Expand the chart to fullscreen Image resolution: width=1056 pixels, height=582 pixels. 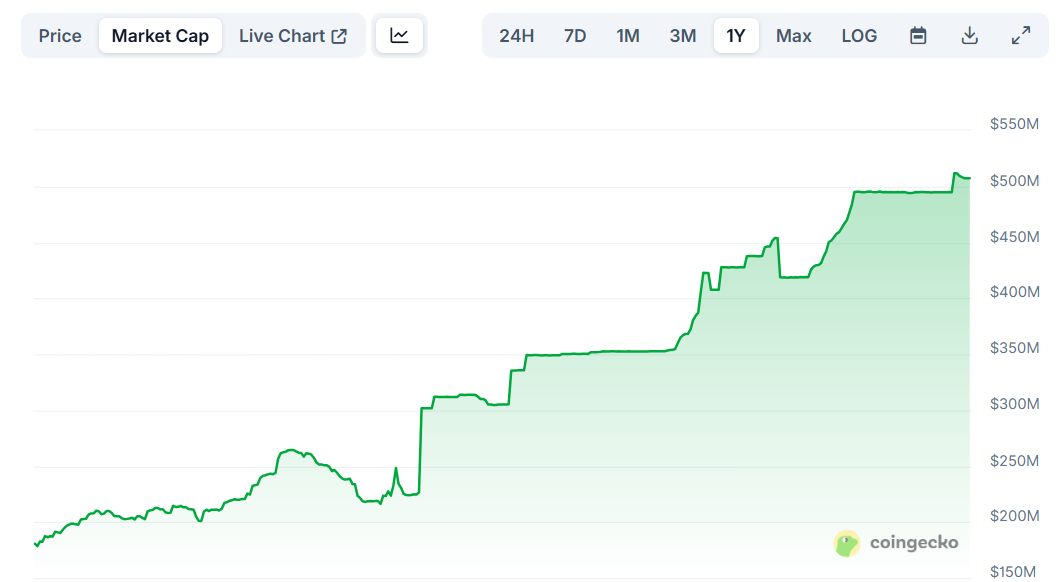[x=1020, y=35]
